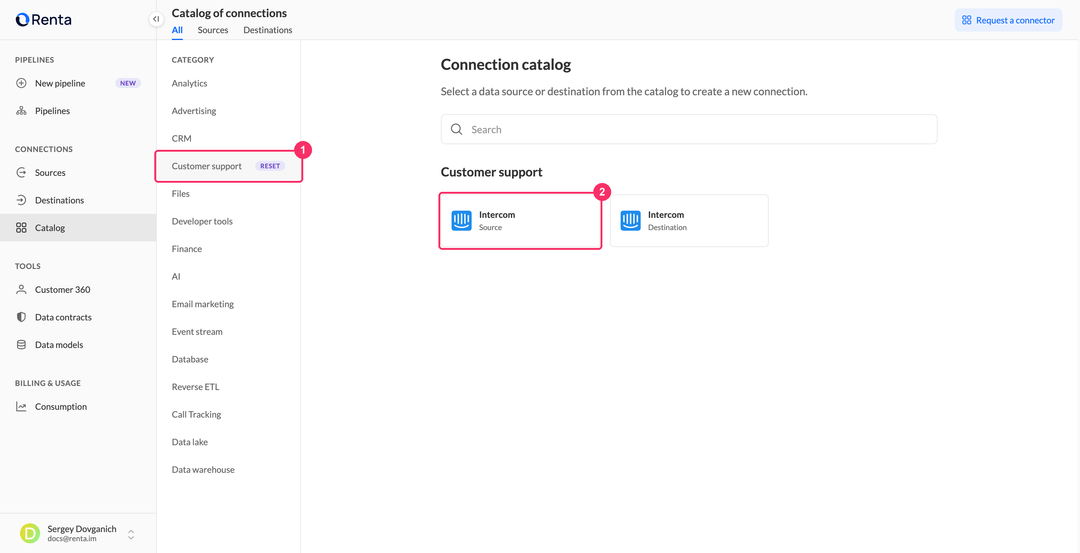1080x553 pixels.
Task: Click the Renta logo
Action: pos(43,20)
